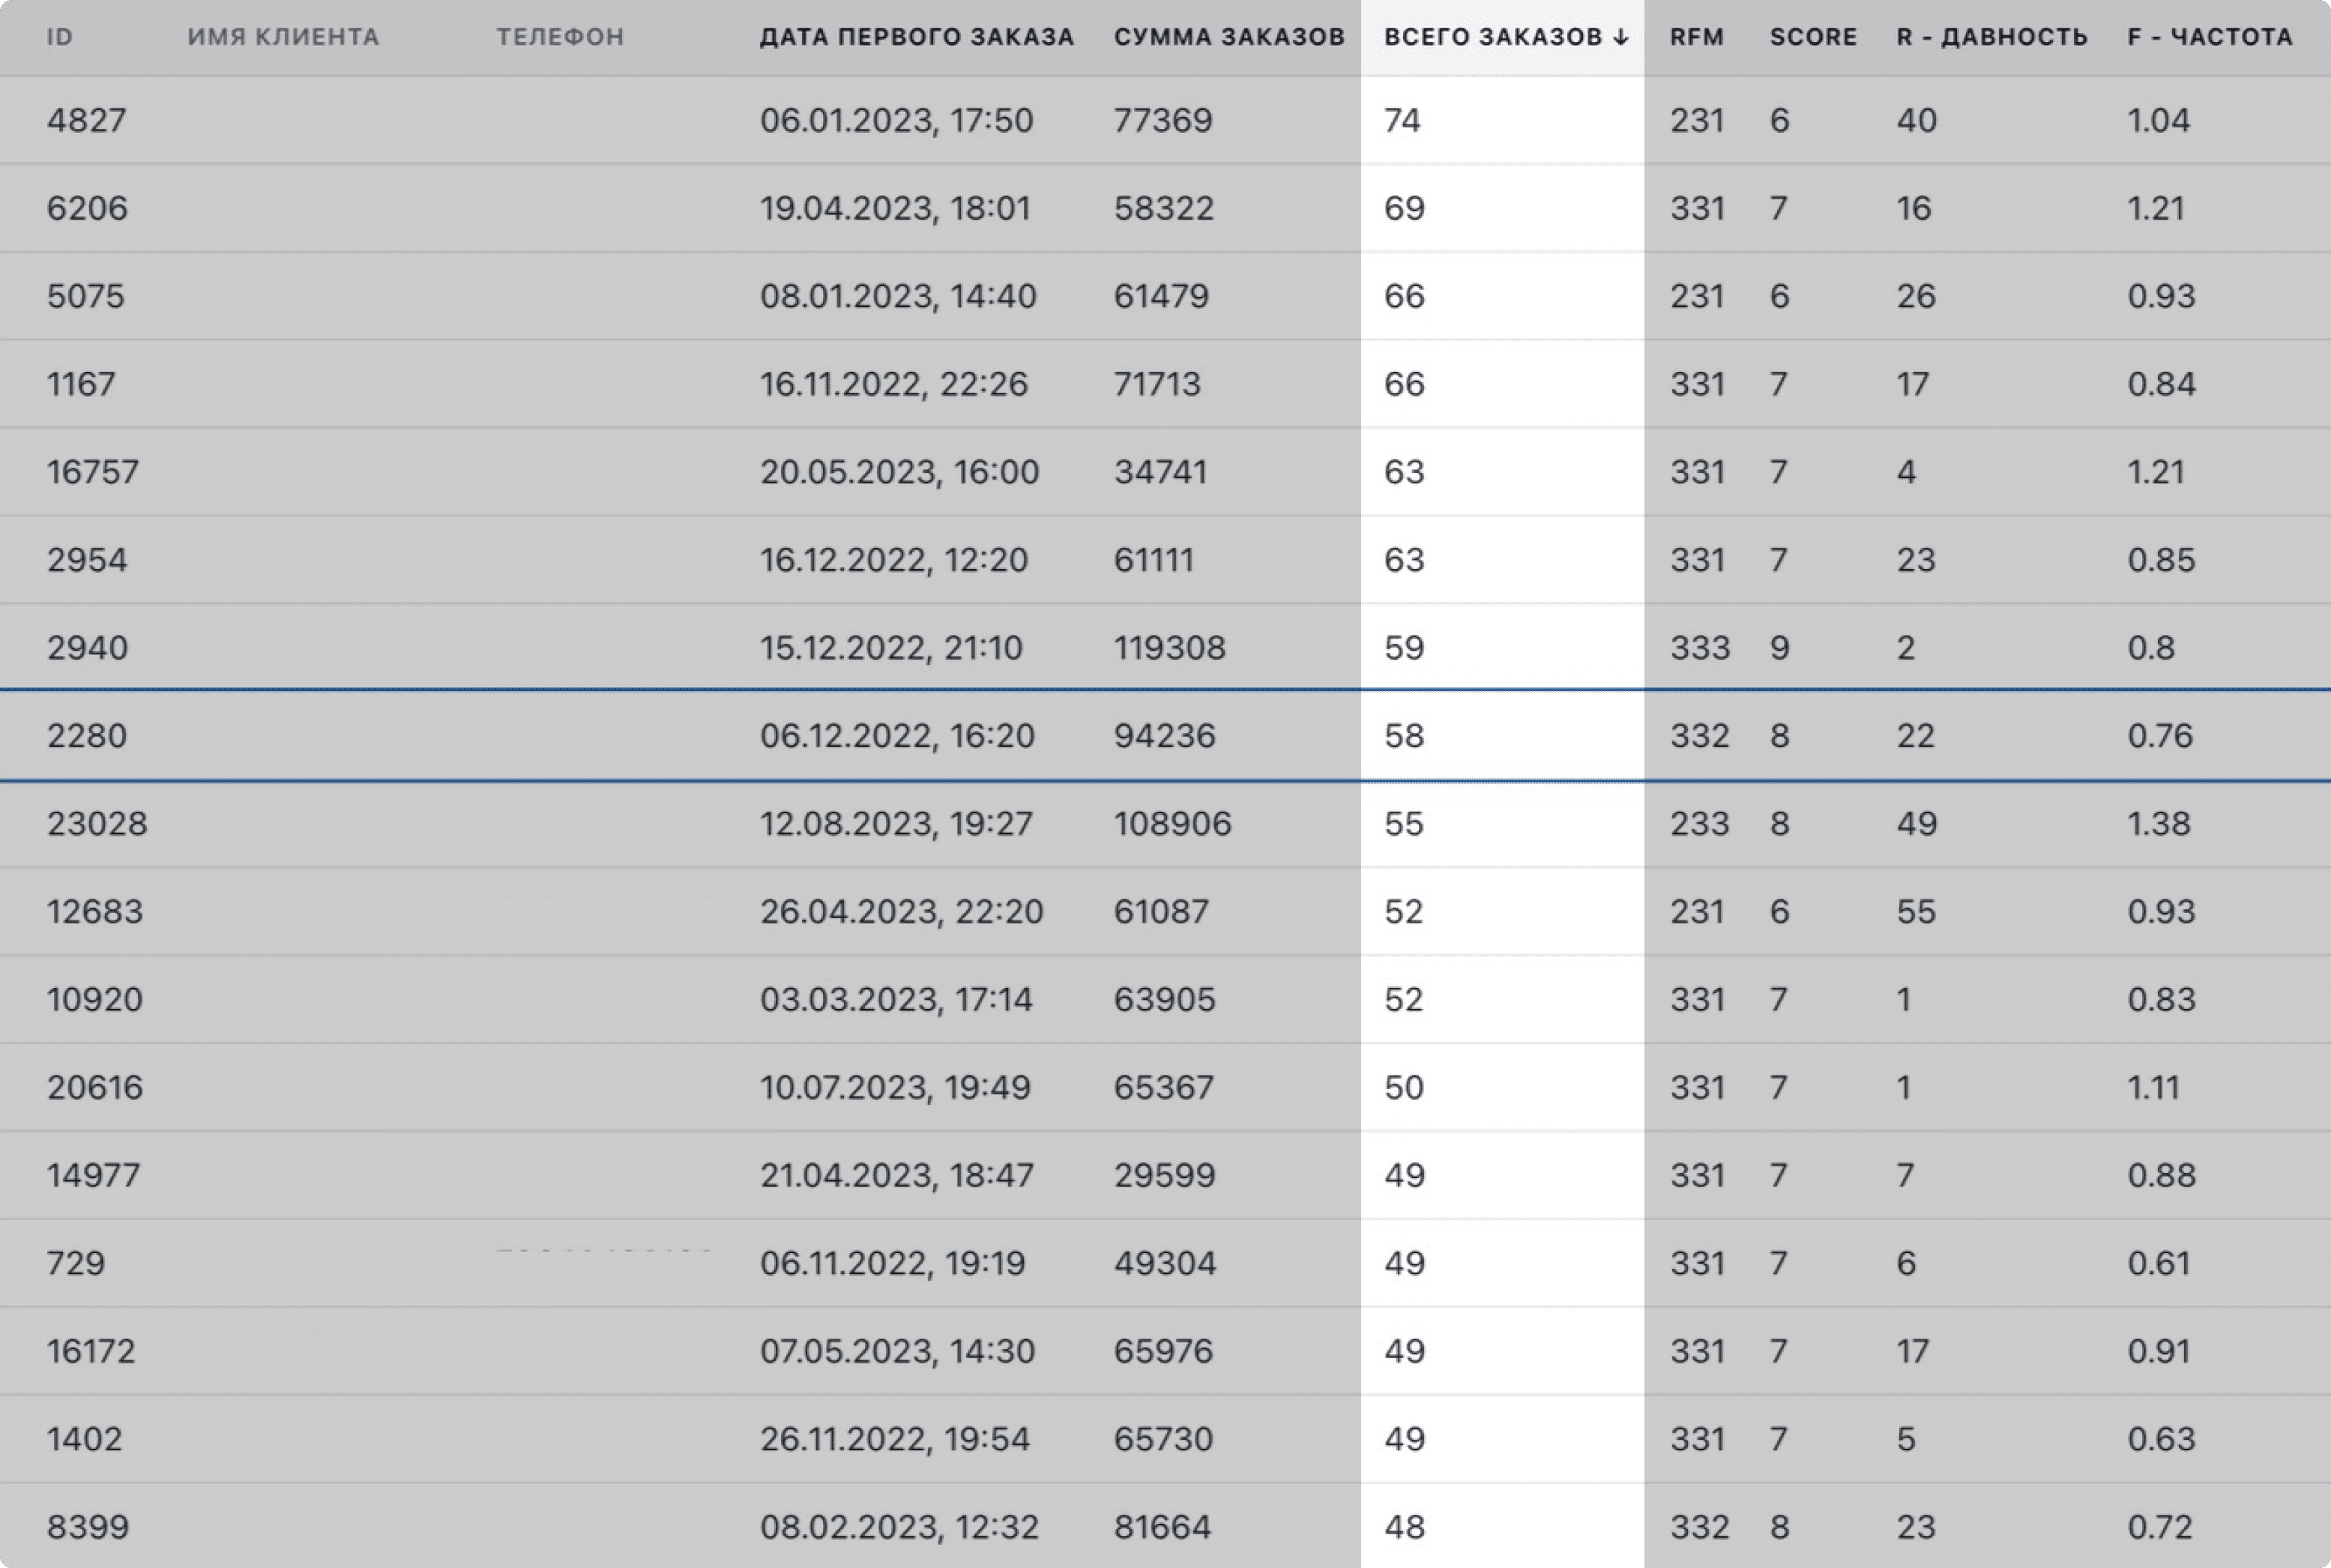2331x1568 pixels.
Task: Select the row with ID 4827
Action: [87, 121]
